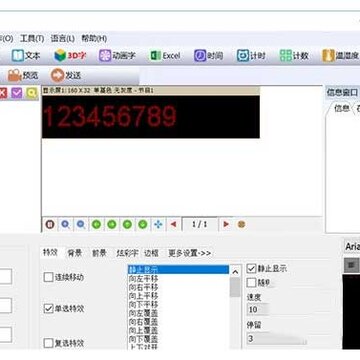This screenshot has width=360, height=360.
Task: Open 更多设置->> more settings
Action: (190, 253)
